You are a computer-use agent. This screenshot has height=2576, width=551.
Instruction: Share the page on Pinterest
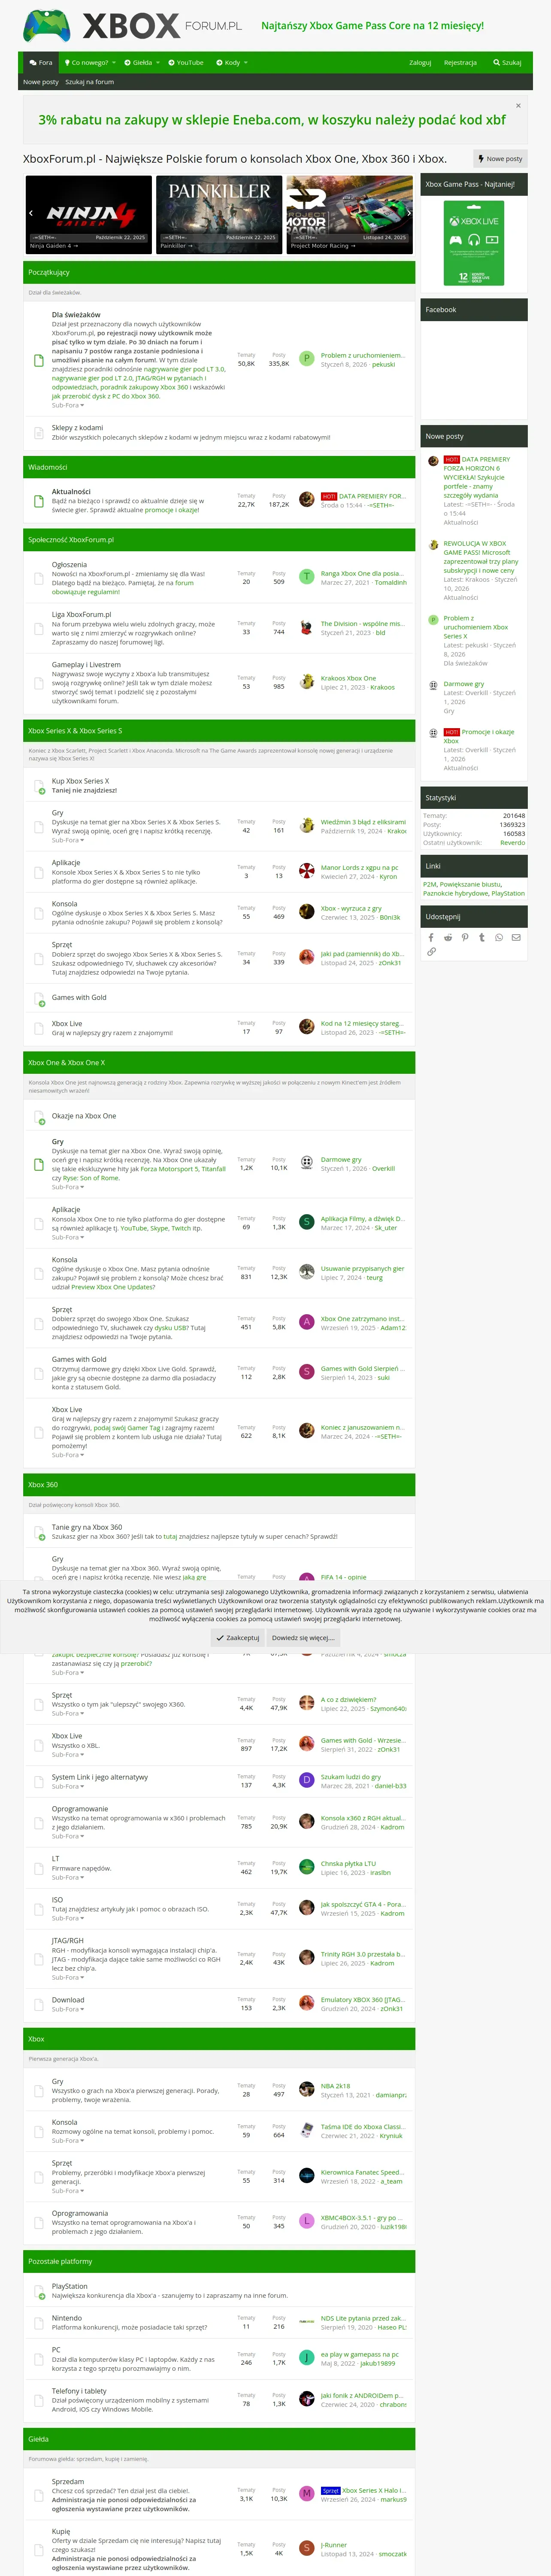(x=465, y=937)
